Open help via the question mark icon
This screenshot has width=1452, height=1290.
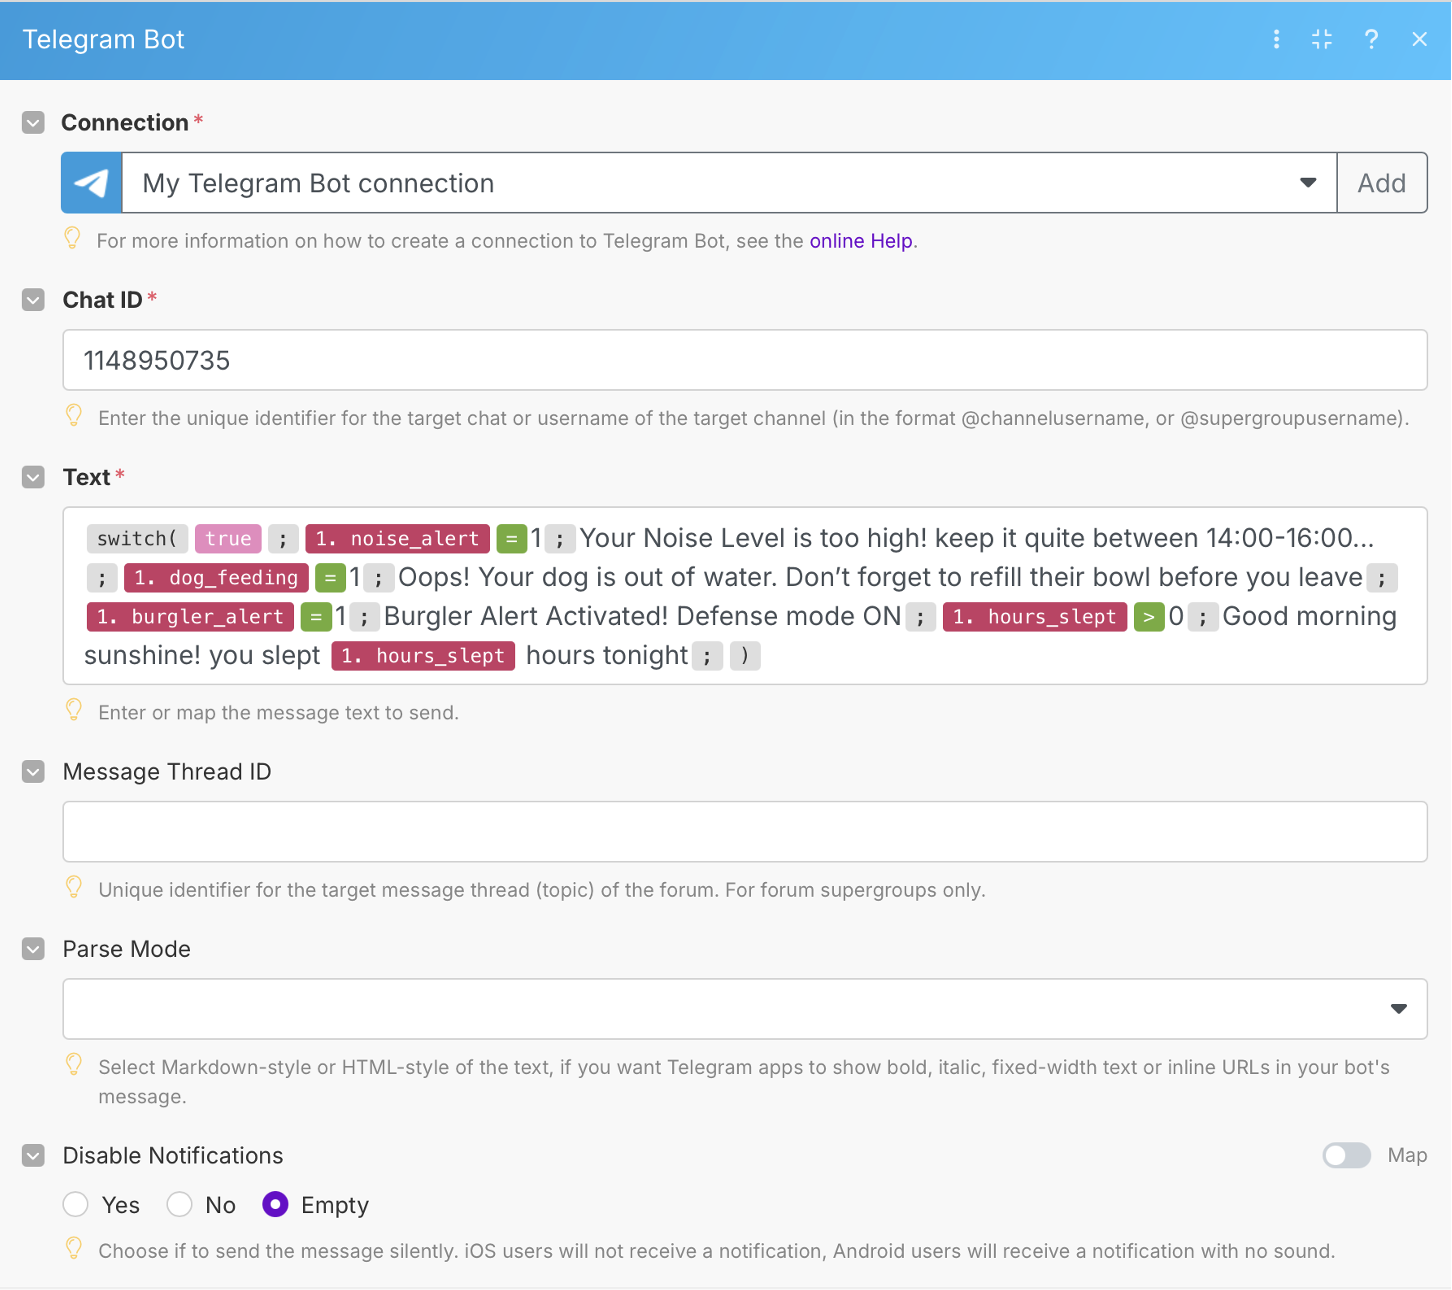pos(1371,39)
